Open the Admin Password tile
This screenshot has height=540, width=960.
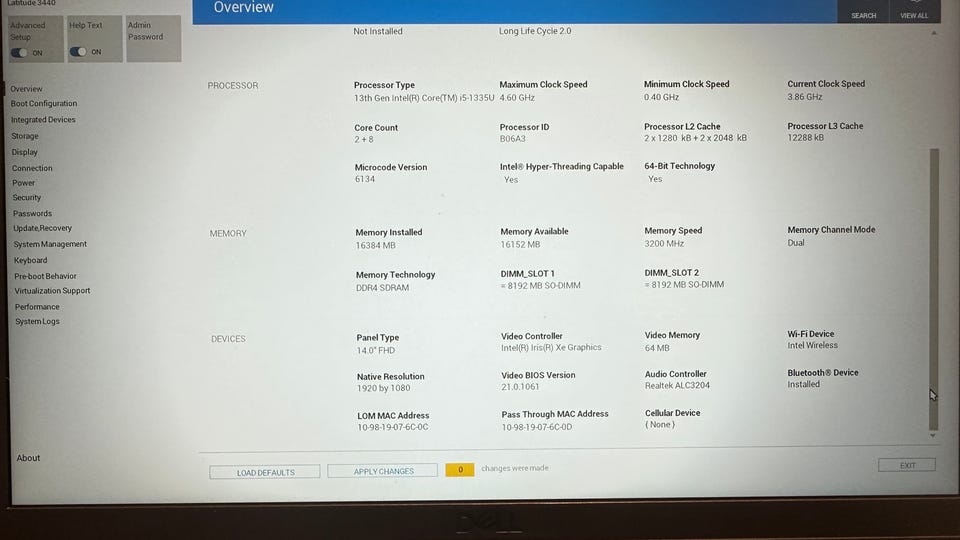point(154,39)
